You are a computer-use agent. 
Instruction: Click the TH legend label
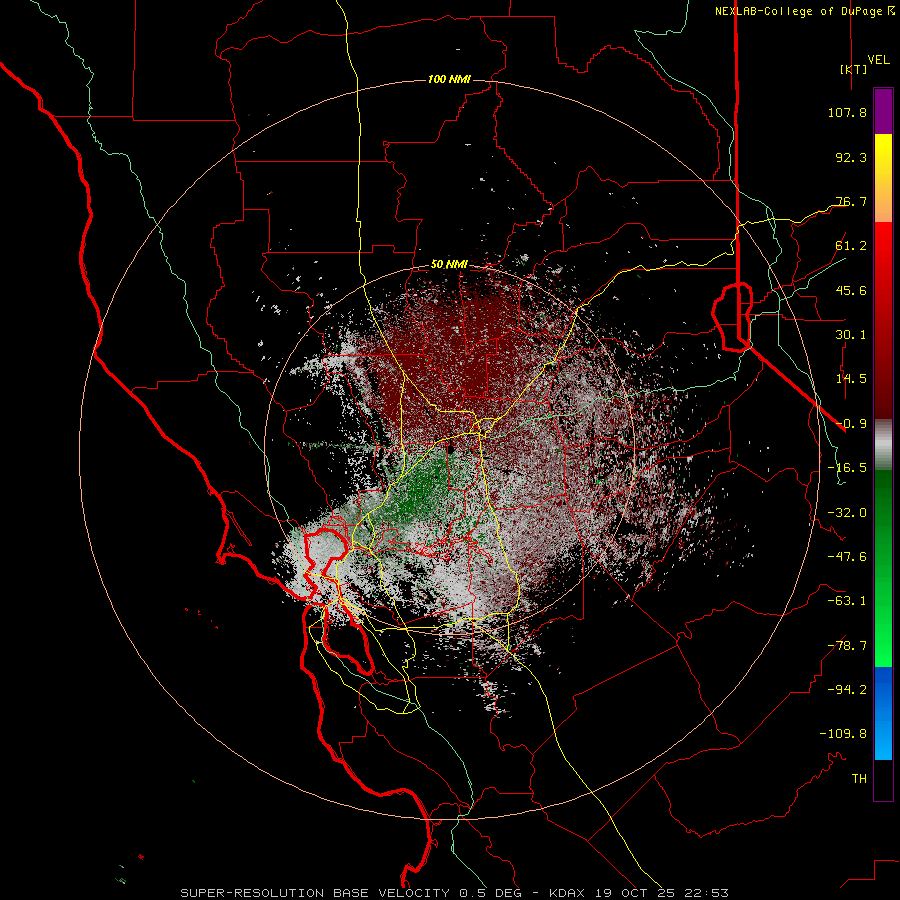(859, 779)
